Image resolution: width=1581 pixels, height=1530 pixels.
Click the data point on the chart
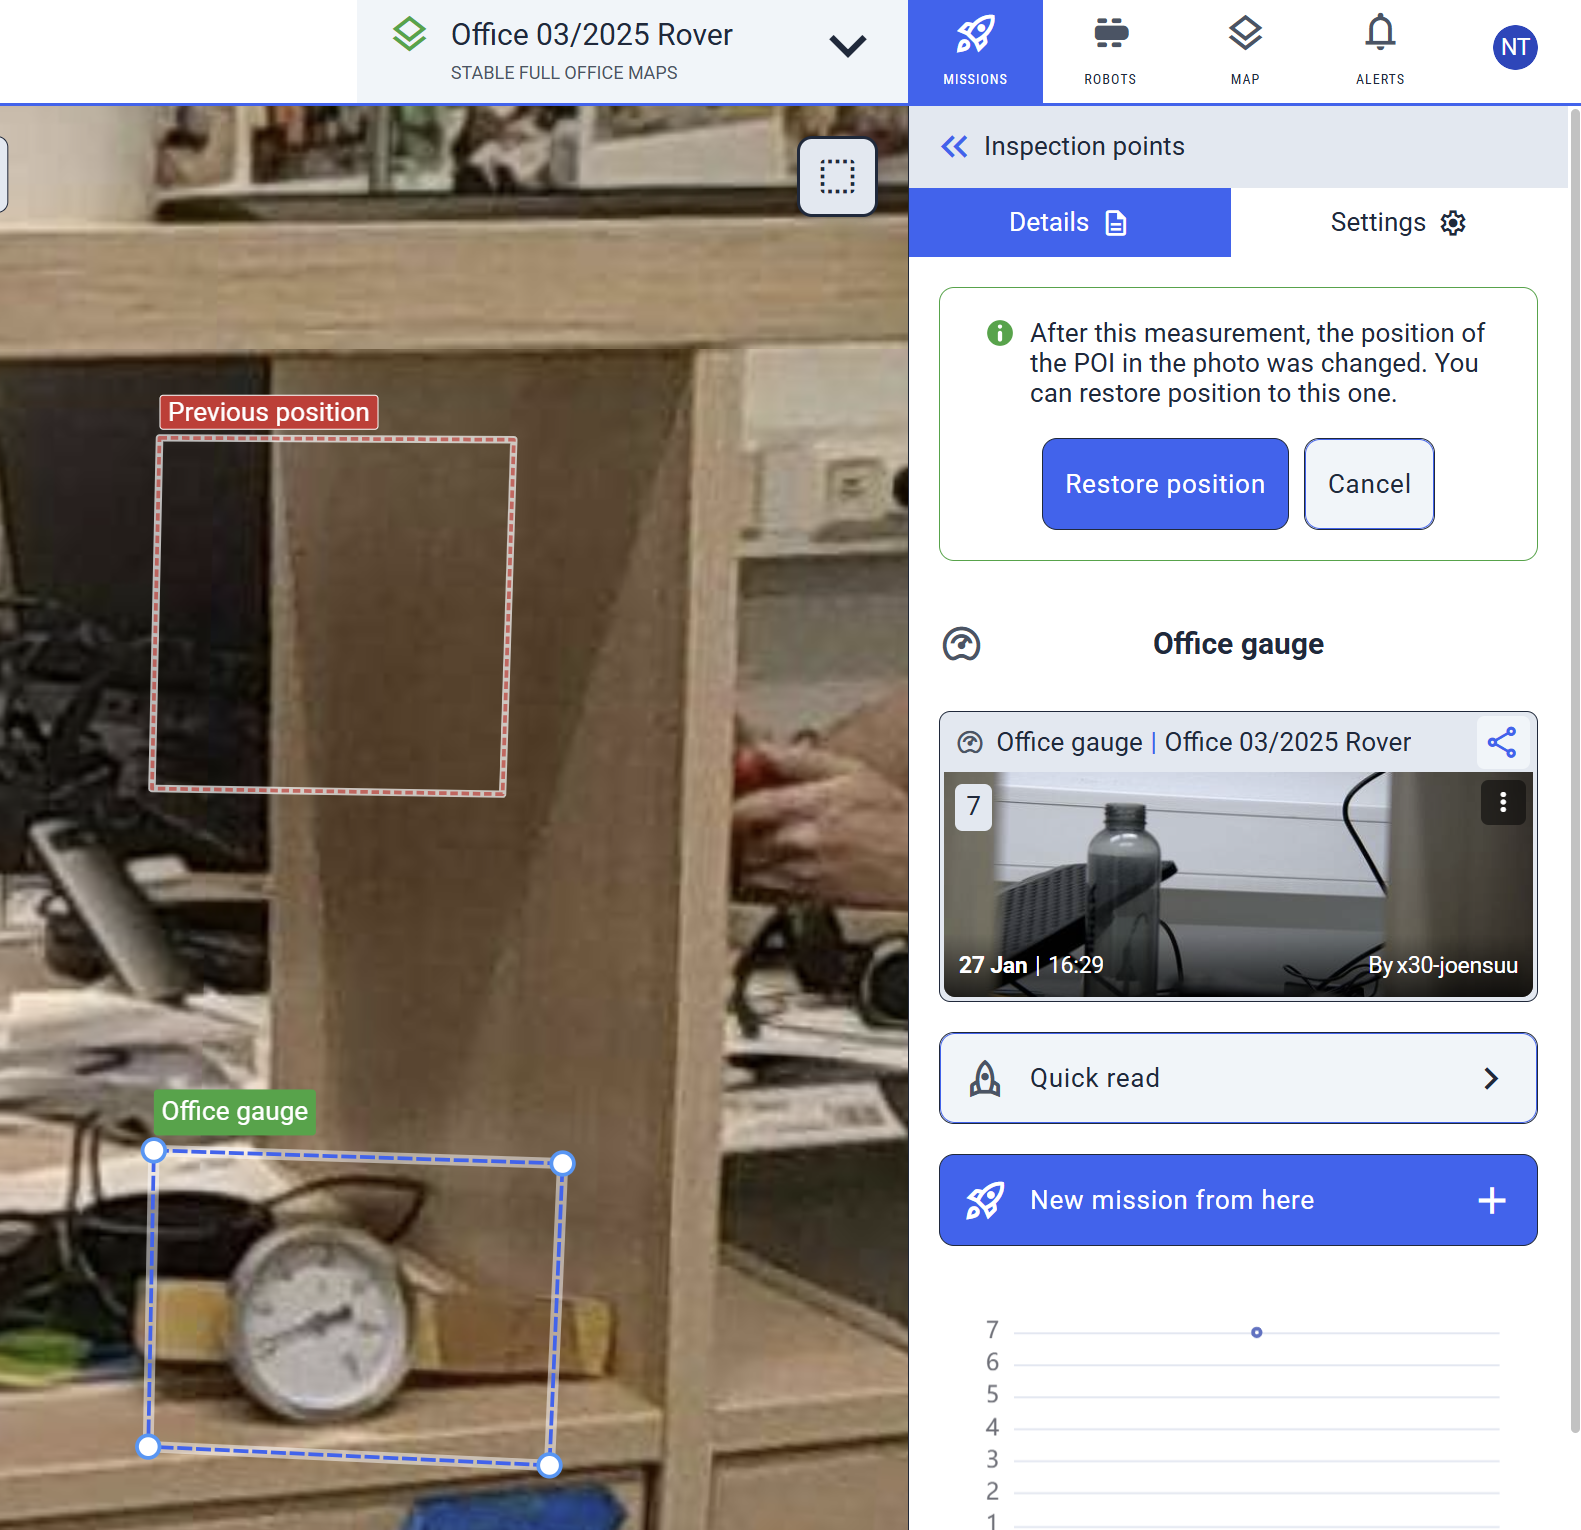point(1257,1332)
